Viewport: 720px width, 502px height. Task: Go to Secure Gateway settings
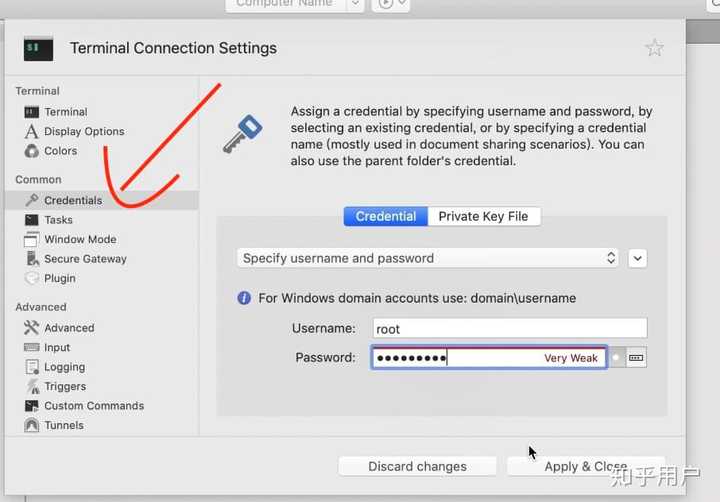[85, 259]
